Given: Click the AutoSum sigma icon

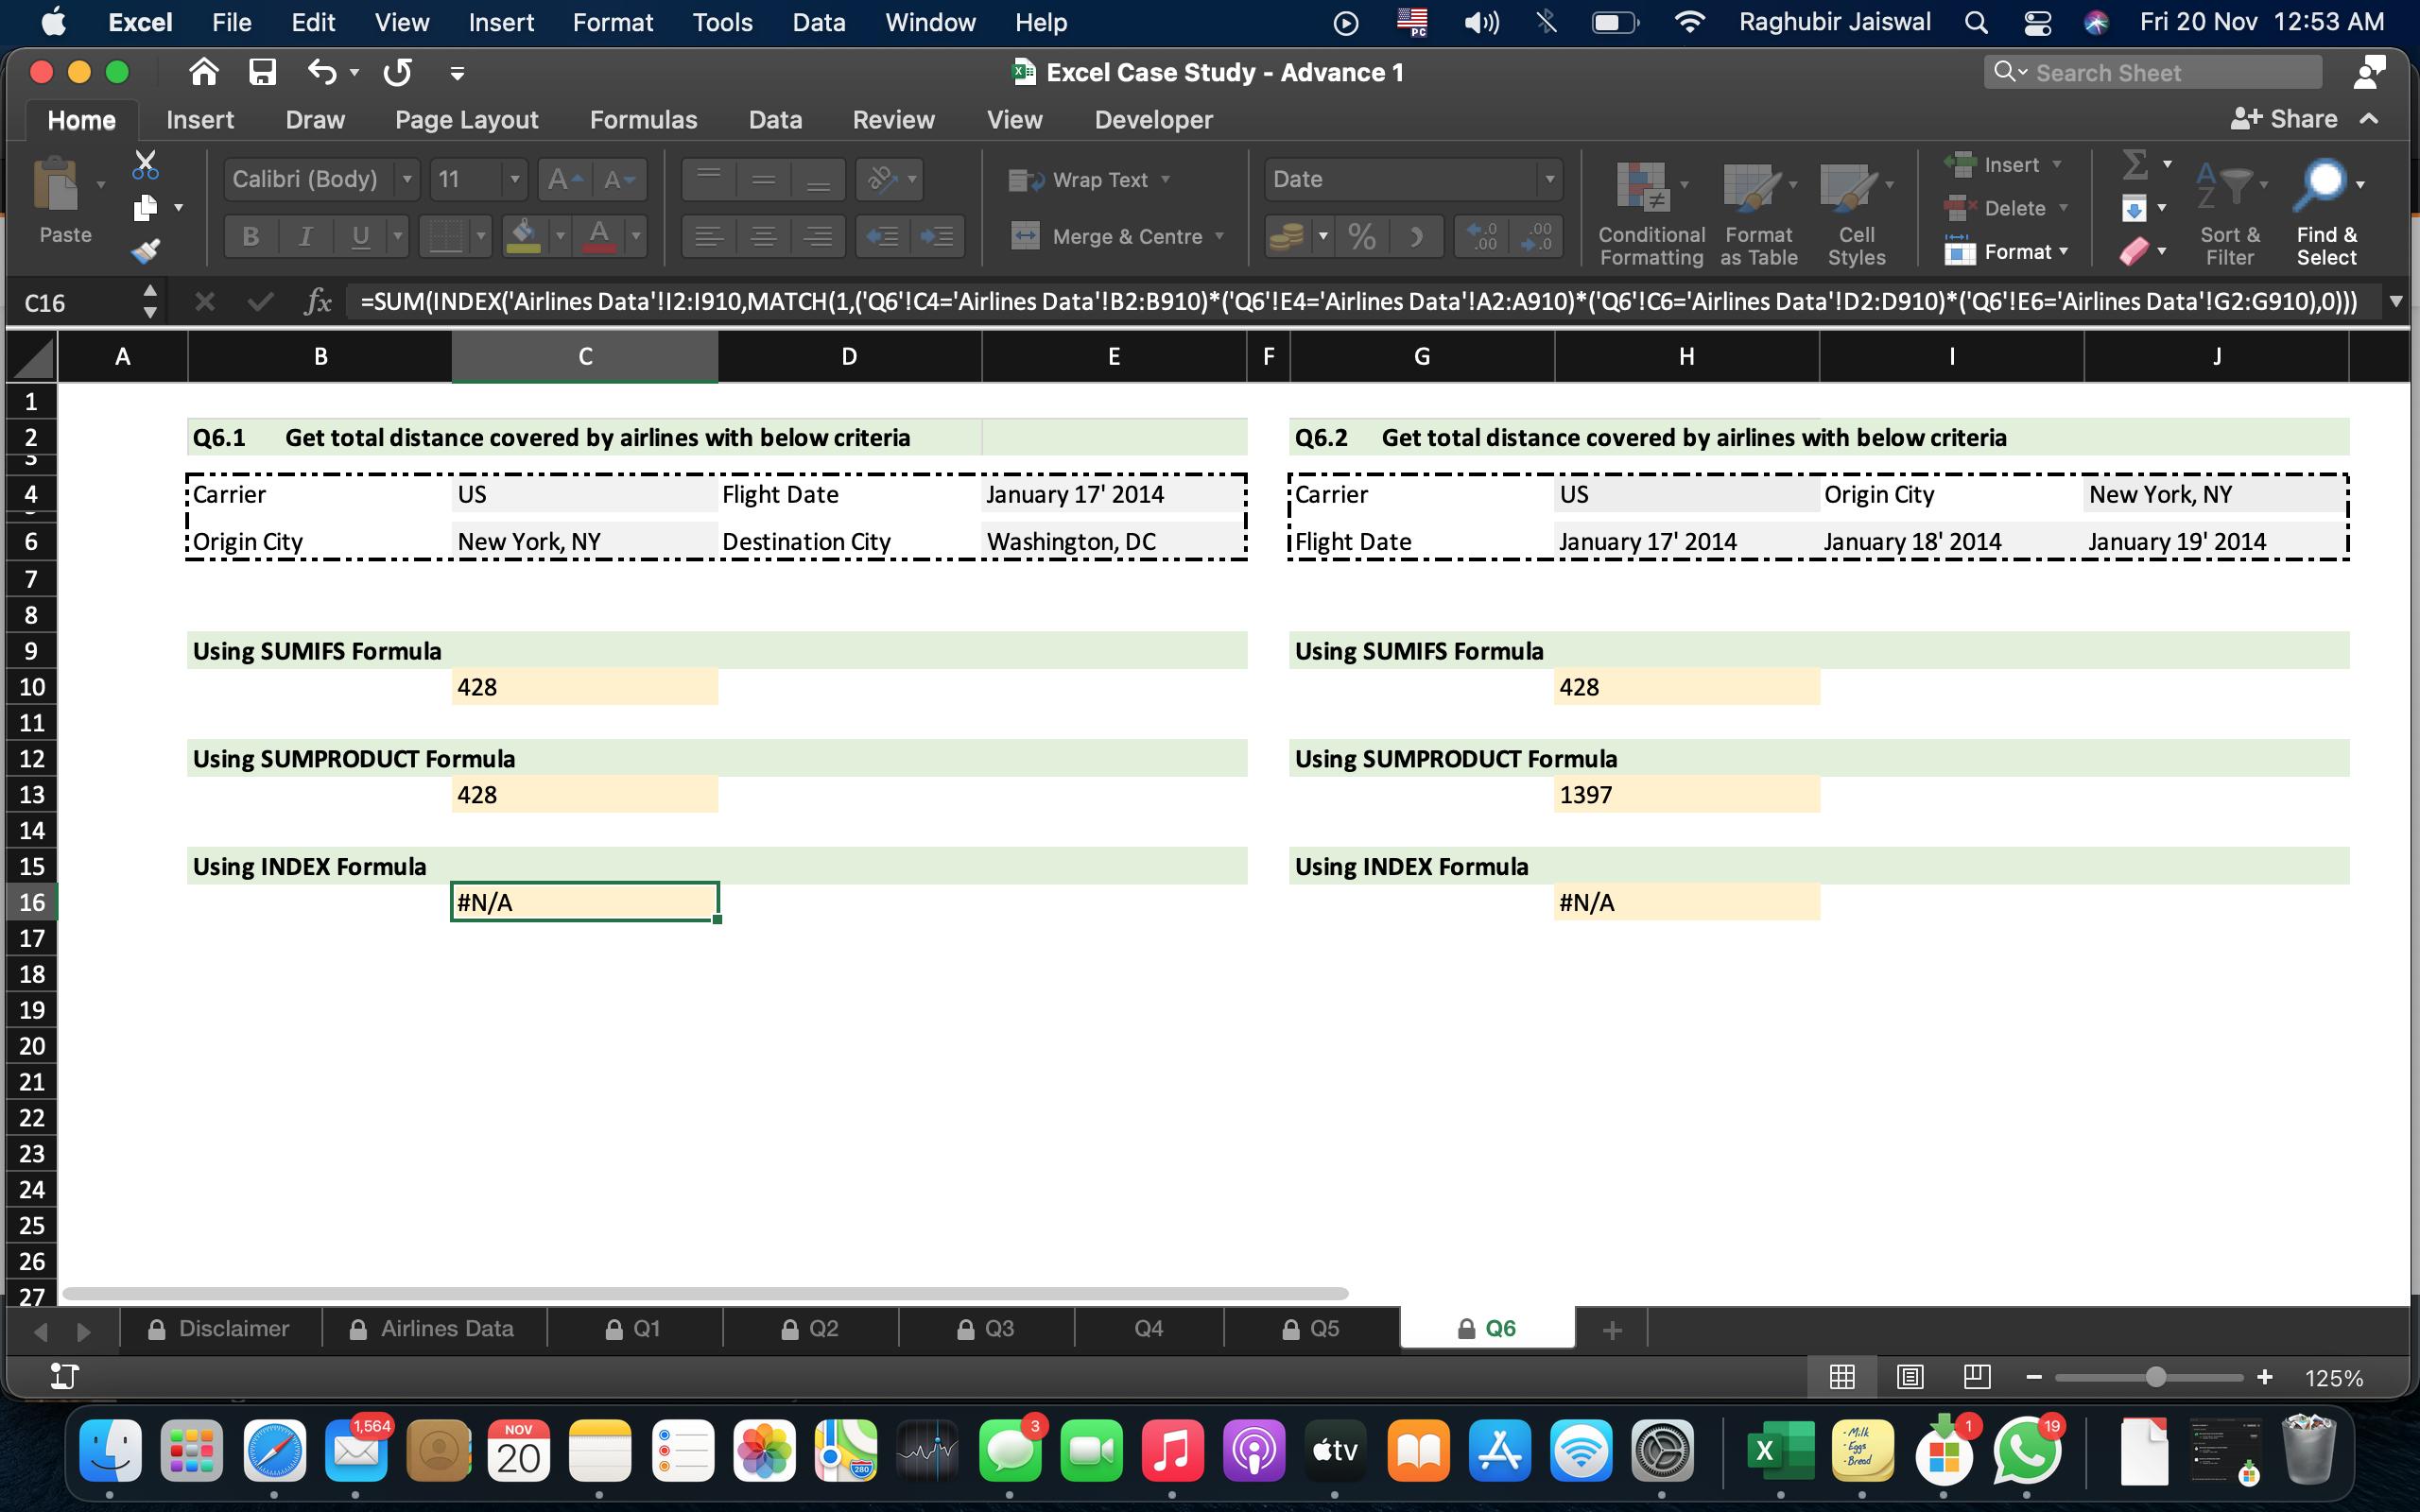Looking at the screenshot, I should [x=2135, y=164].
